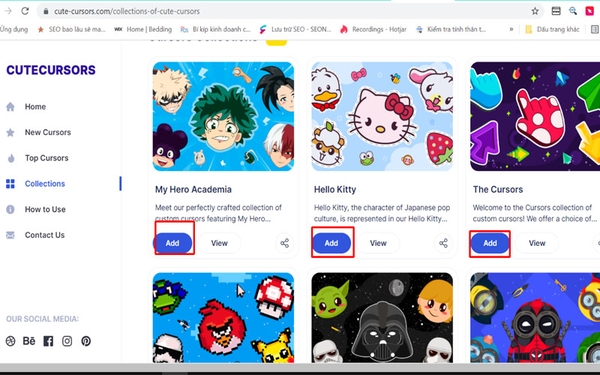Open Top Cursors in the sidebar menu
Viewport: 600px width, 375px height.
pos(47,158)
